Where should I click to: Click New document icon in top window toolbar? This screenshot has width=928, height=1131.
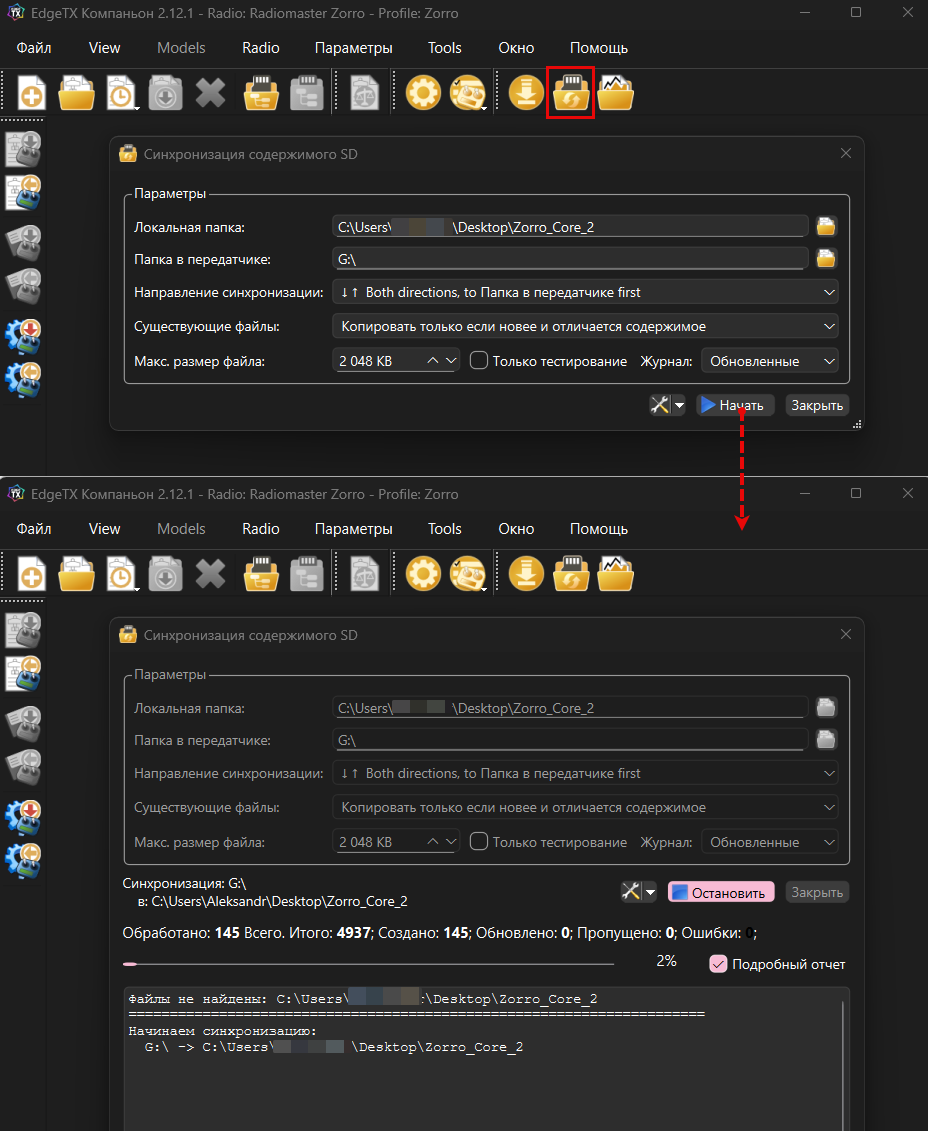click(31, 92)
